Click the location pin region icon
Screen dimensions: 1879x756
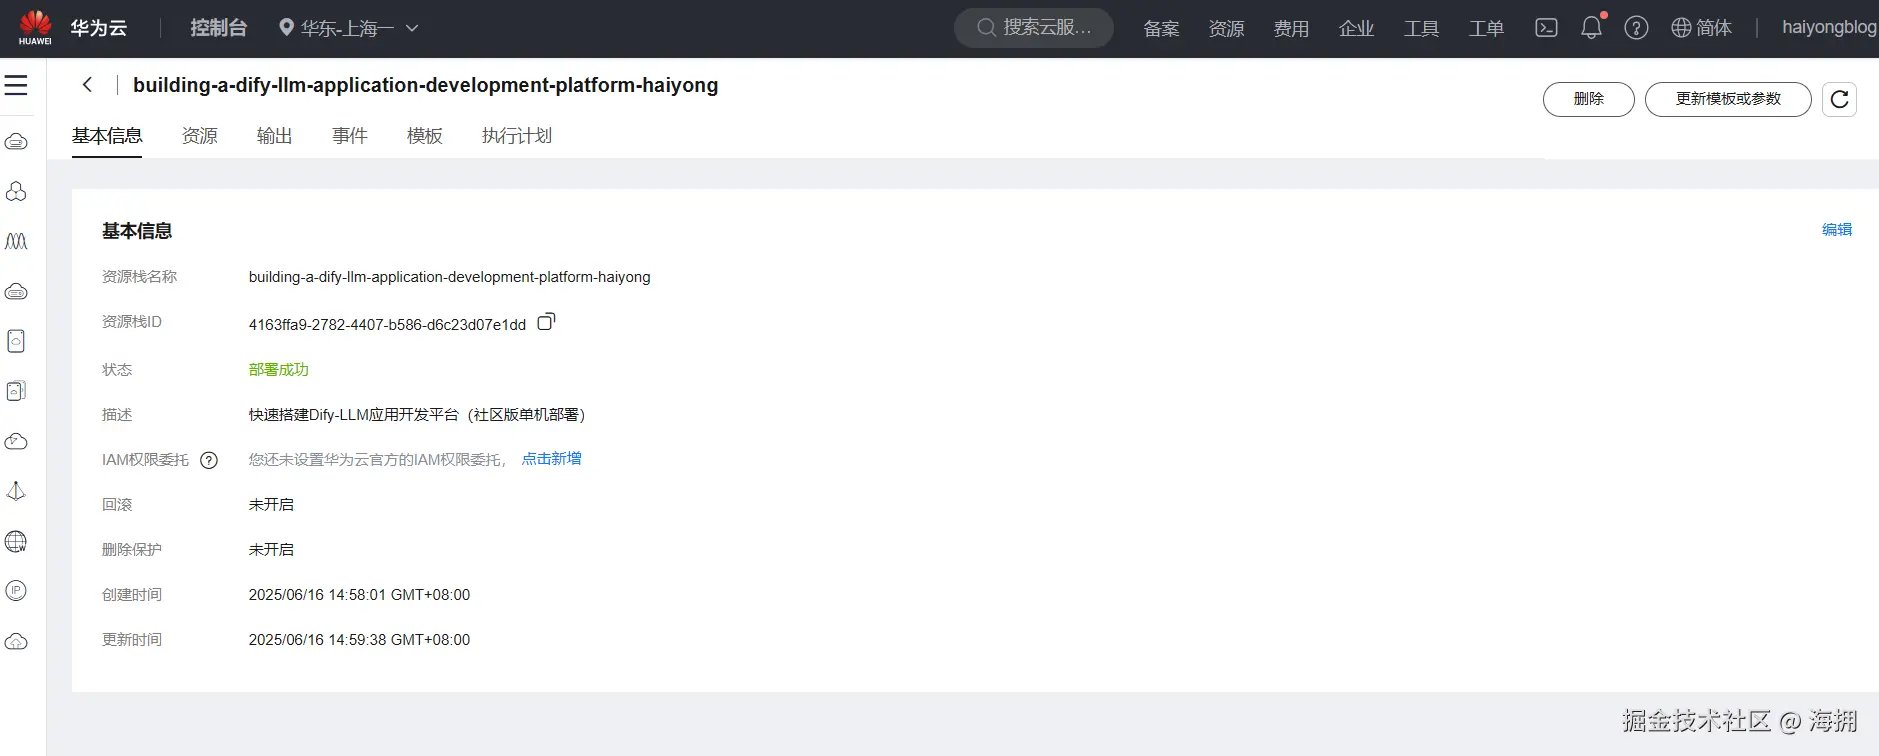(x=286, y=28)
